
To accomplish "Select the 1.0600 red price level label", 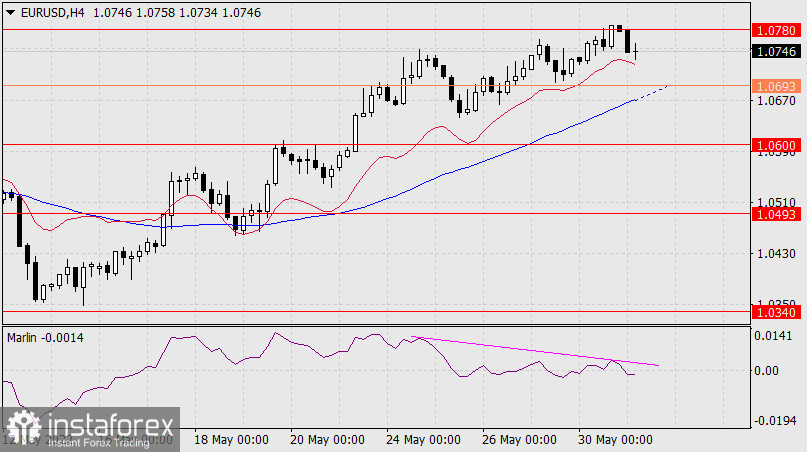I will point(777,145).
